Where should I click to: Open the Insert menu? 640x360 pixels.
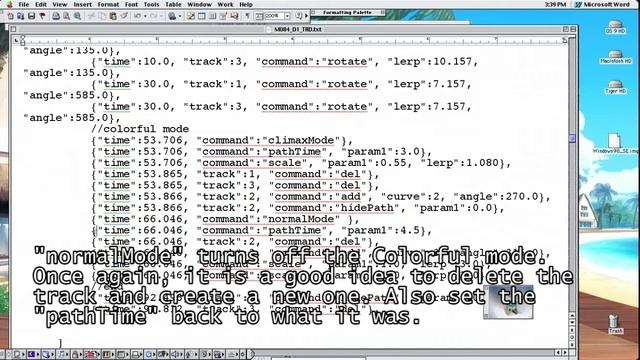82,4
